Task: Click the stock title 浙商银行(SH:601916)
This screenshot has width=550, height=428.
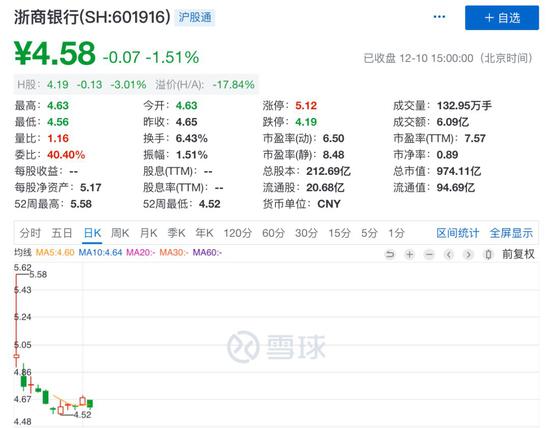Action: pos(92,17)
